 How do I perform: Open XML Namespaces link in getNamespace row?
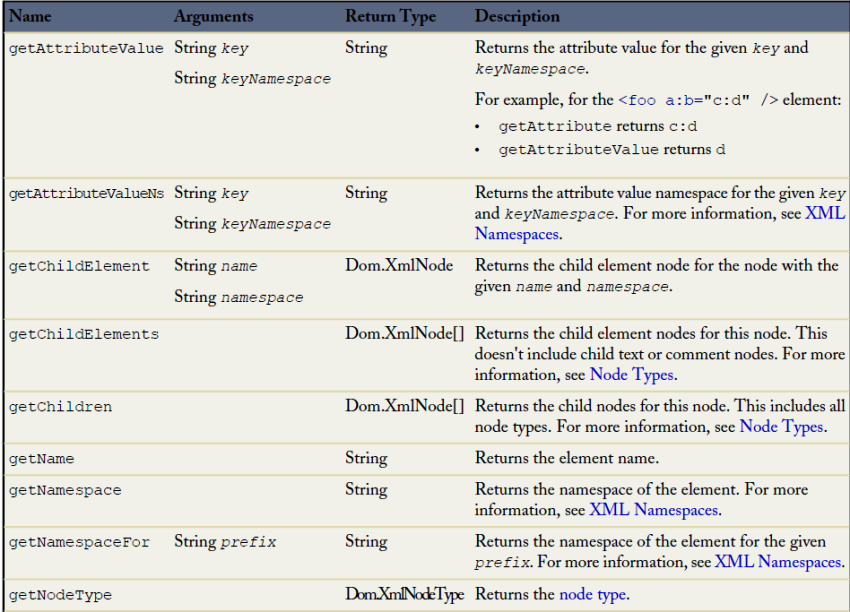653,510
